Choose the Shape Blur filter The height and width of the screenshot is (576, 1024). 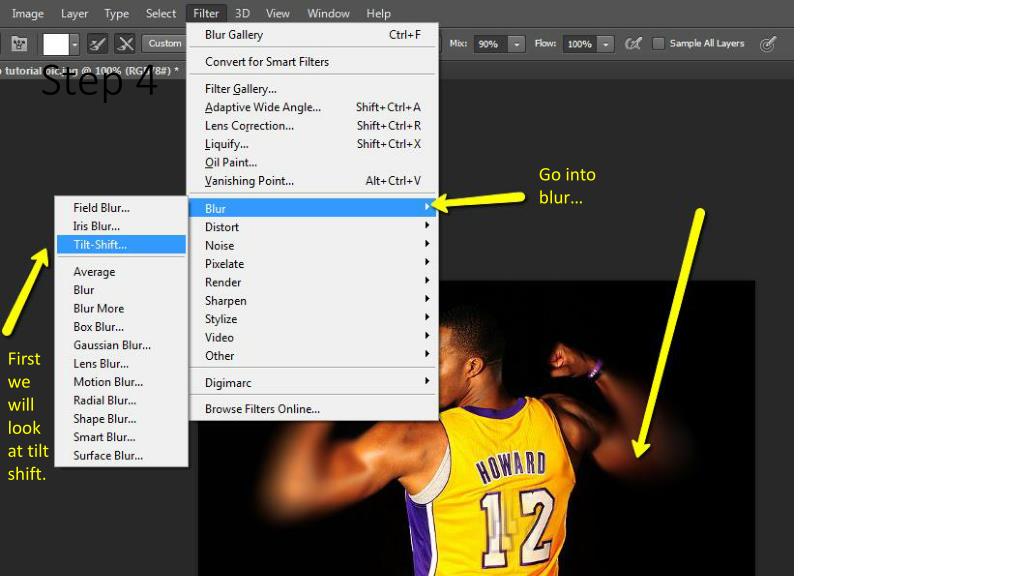tap(121, 419)
